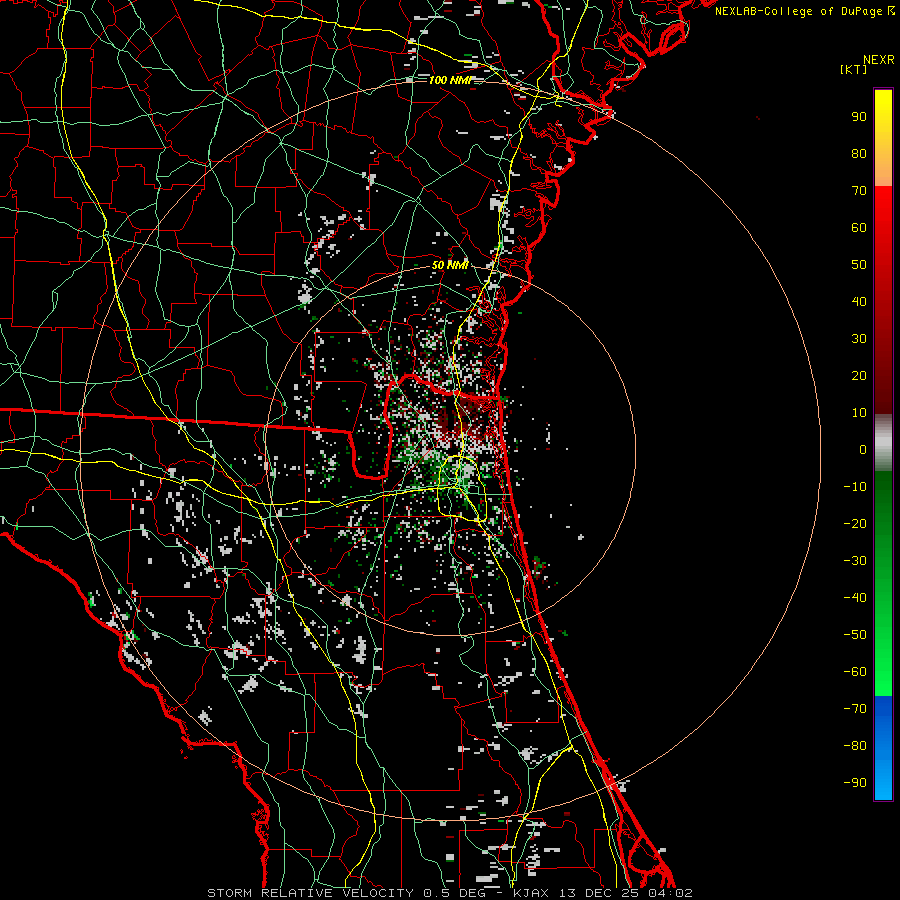The width and height of the screenshot is (900, 900).
Task: Click the 04:02 timestamp in the caption
Action: pos(672,892)
